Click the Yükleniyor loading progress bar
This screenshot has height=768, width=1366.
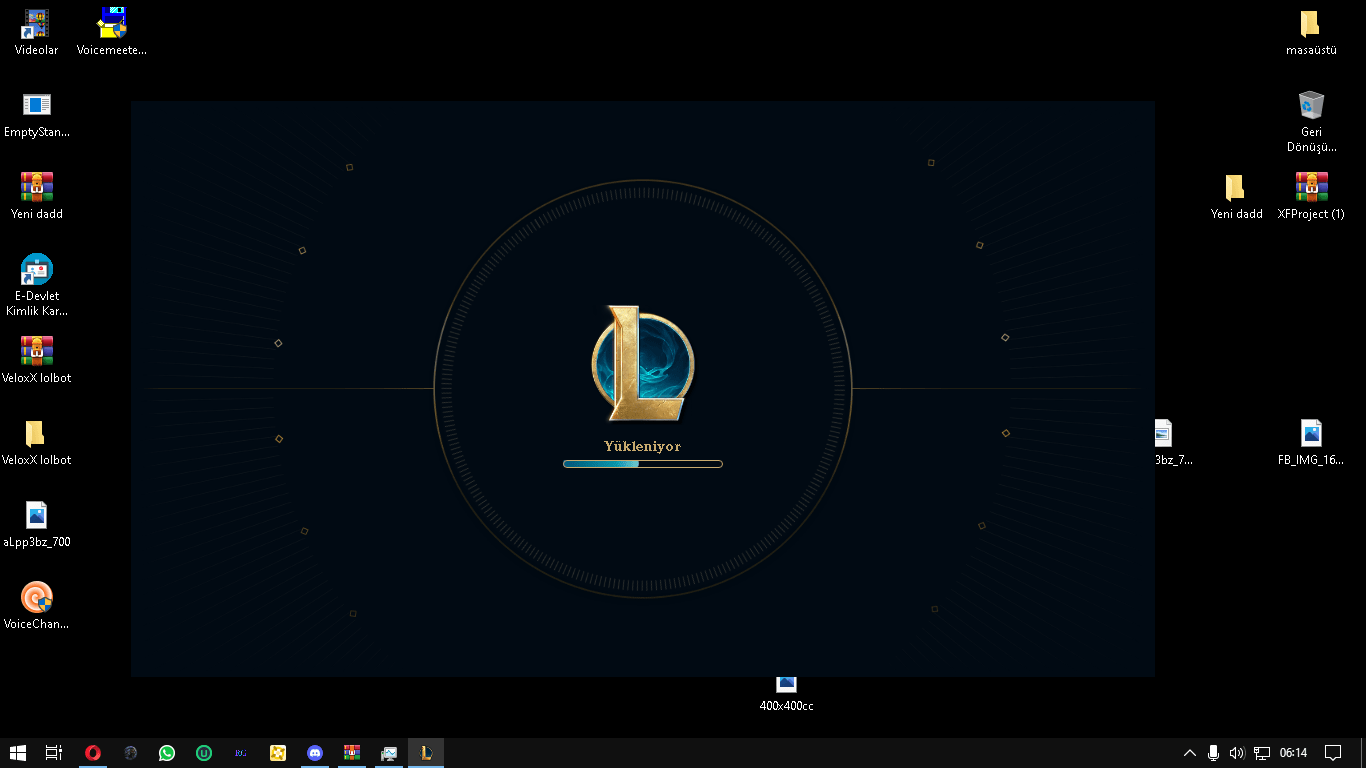642,464
